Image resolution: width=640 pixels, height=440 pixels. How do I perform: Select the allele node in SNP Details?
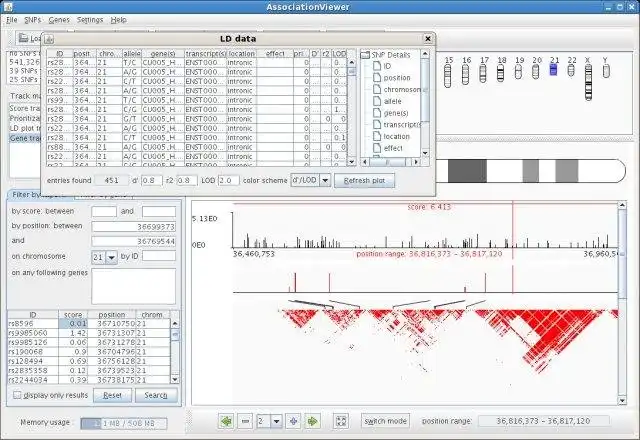pyautogui.click(x=387, y=101)
